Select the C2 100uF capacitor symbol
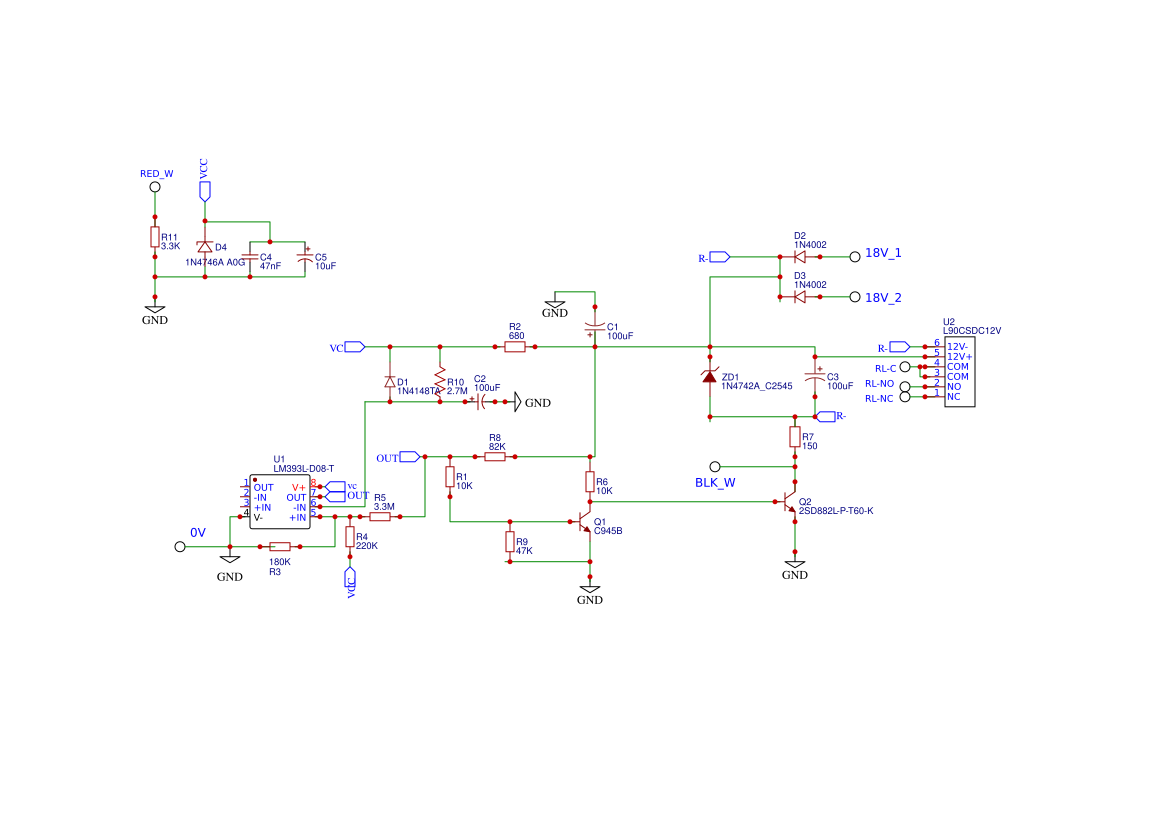1169x827 pixels. click(480, 402)
